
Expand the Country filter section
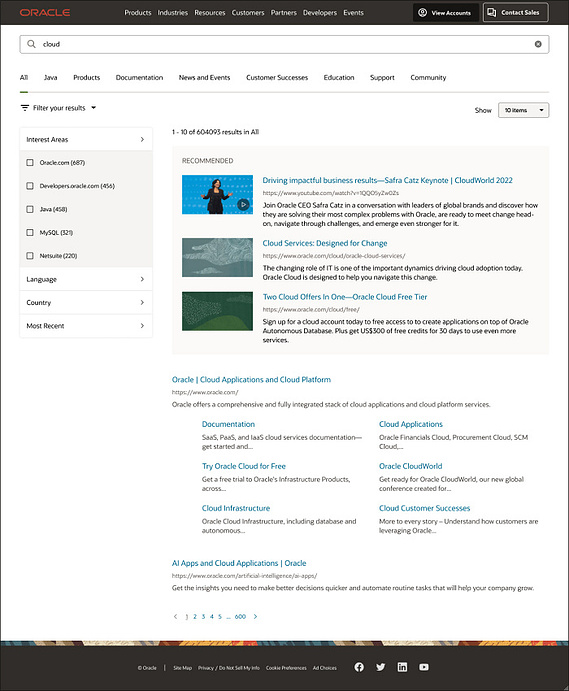86,302
